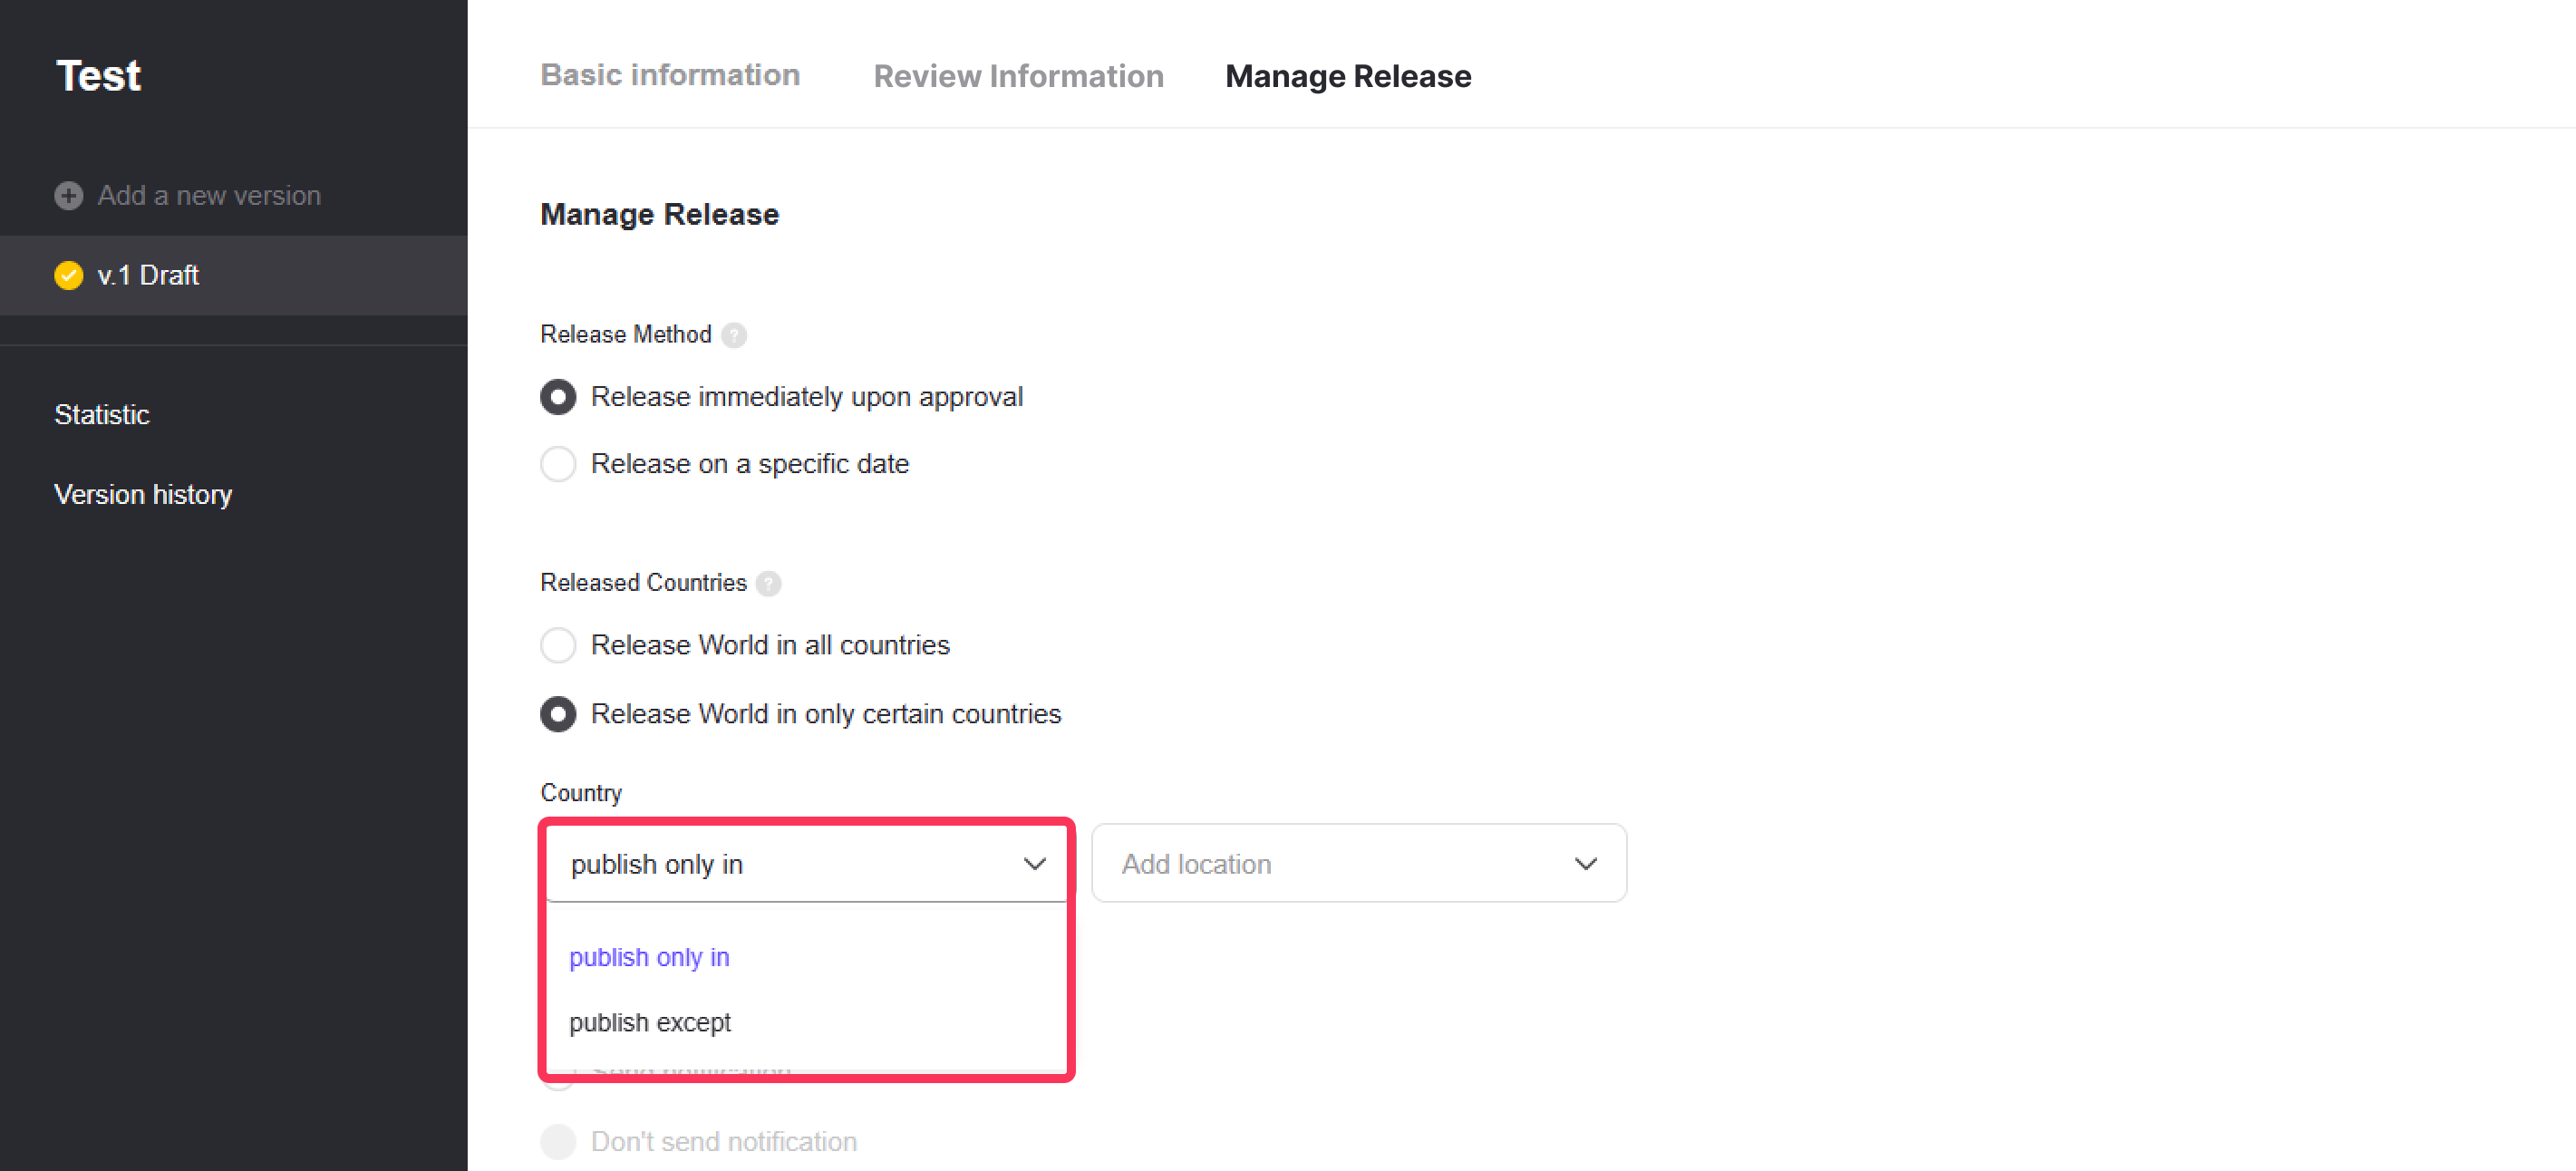Open the Manage Release tab
This screenshot has width=2576, height=1171.
pyautogui.click(x=1347, y=76)
